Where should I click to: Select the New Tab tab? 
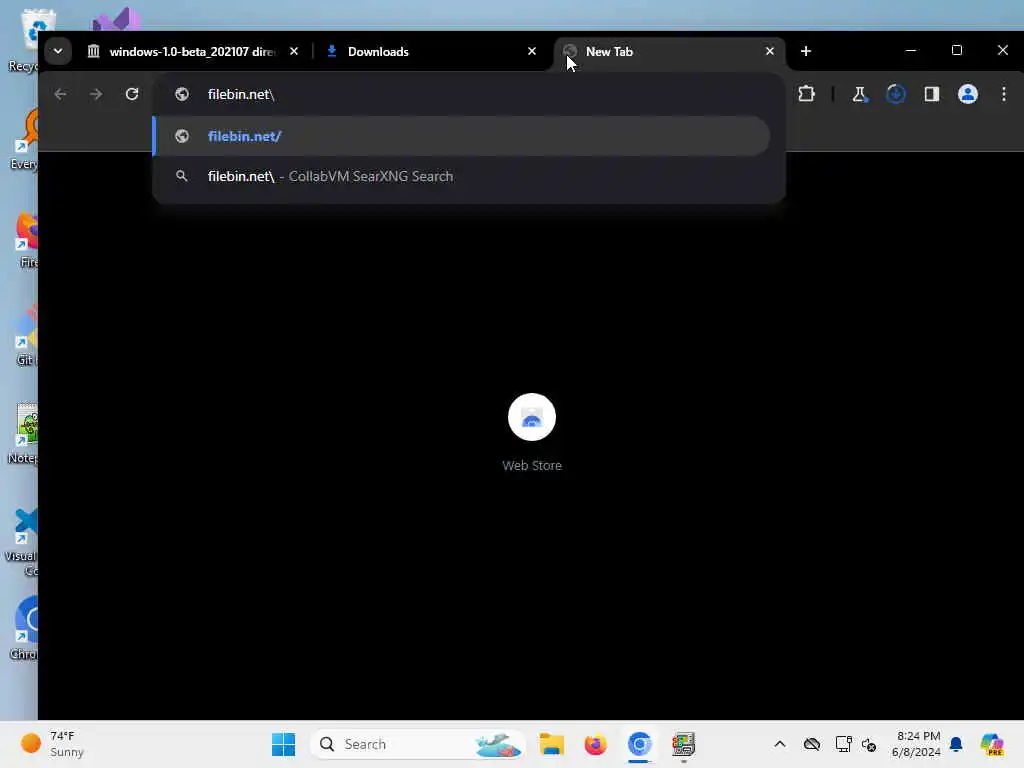click(669, 52)
